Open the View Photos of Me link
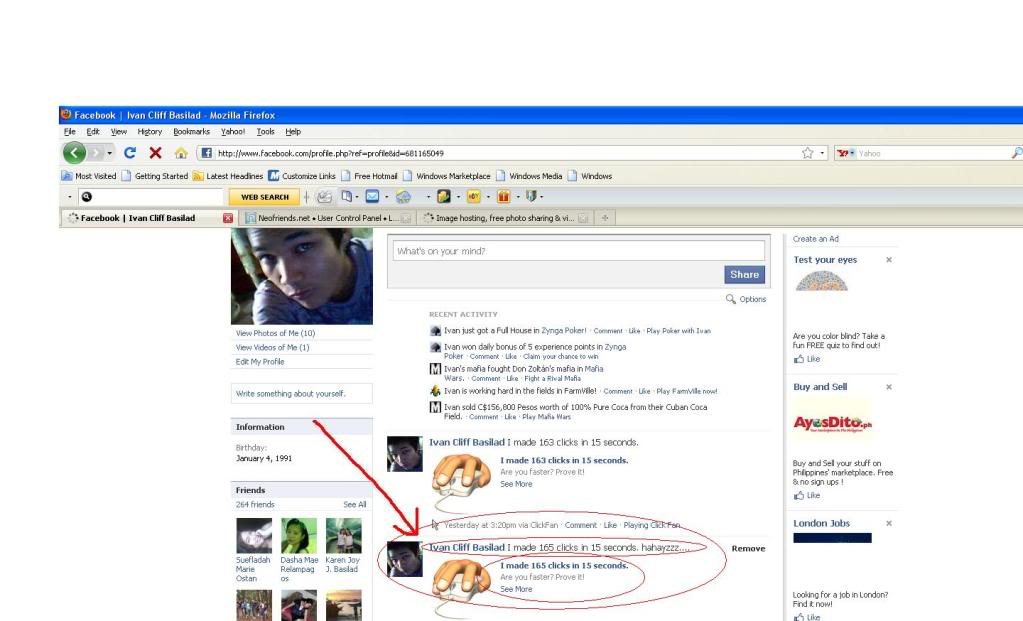This screenshot has width=1023, height=621. pos(275,333)
